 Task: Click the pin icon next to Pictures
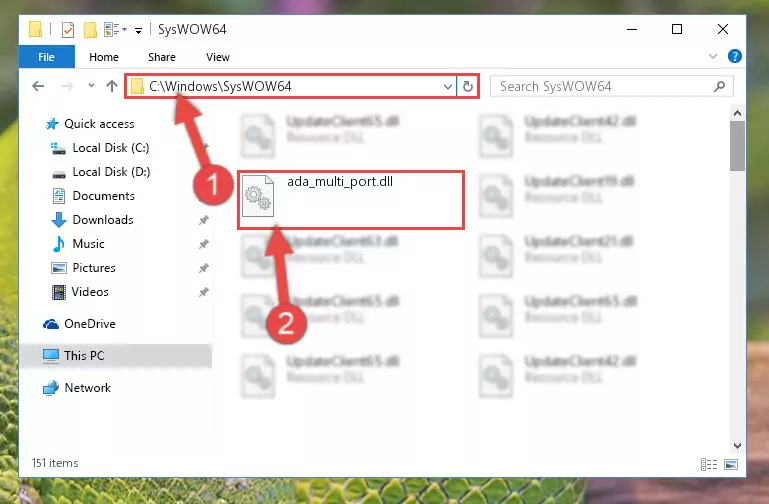pyautogui.click(x=204, y=268)
